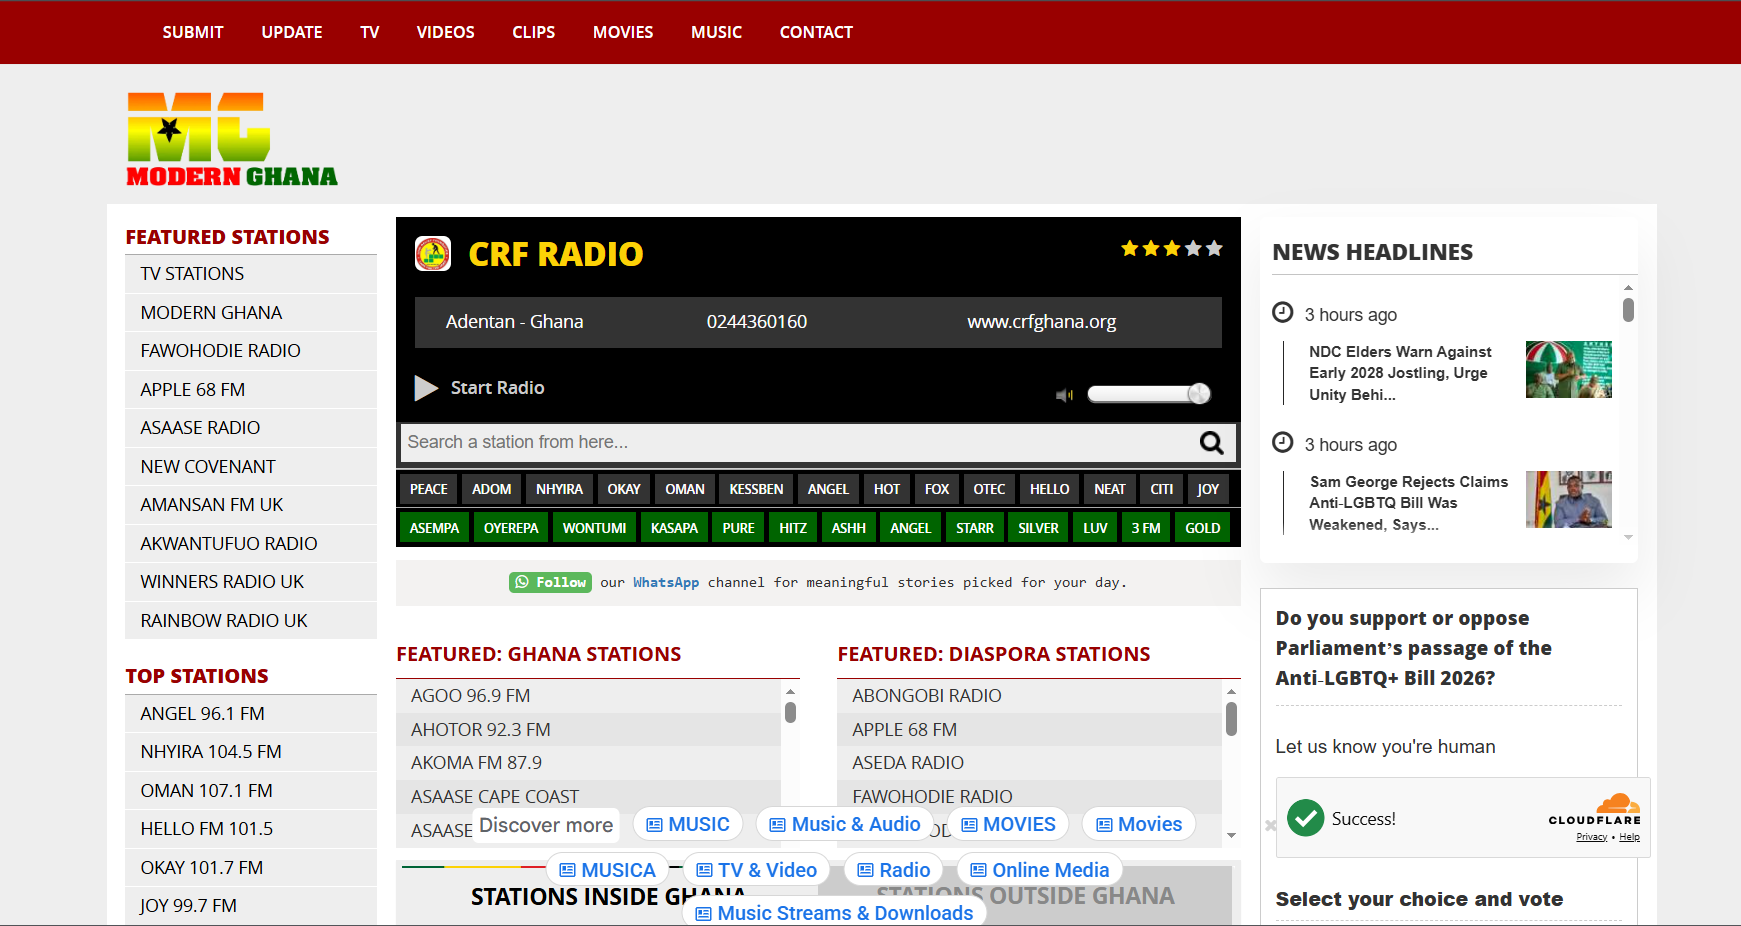Go to the CLIPS menu item

(534, 32)
